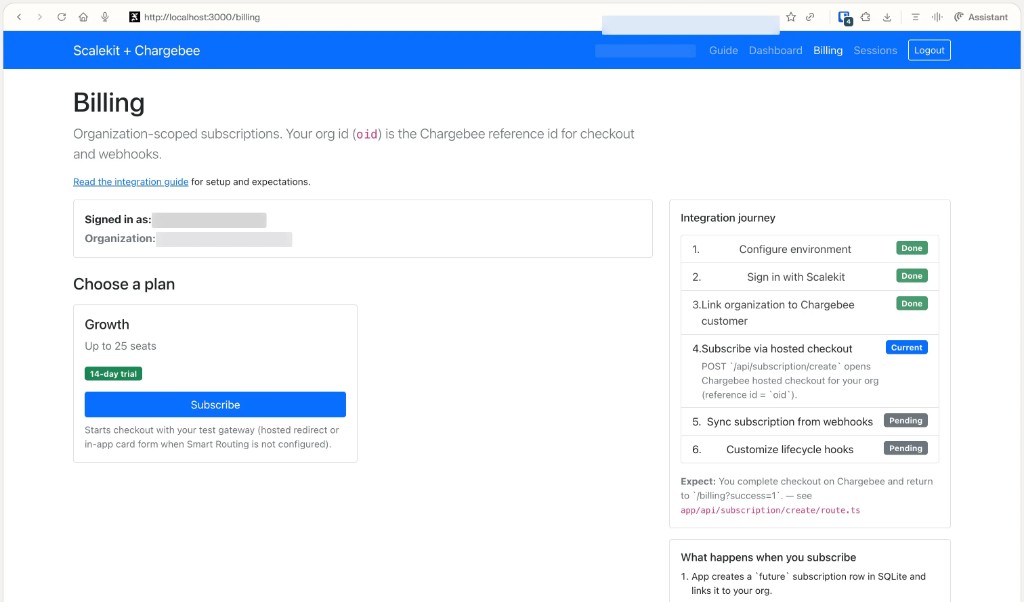Click the Organization label
This screenshot has width=1024, height=602.
click(120, 238)
